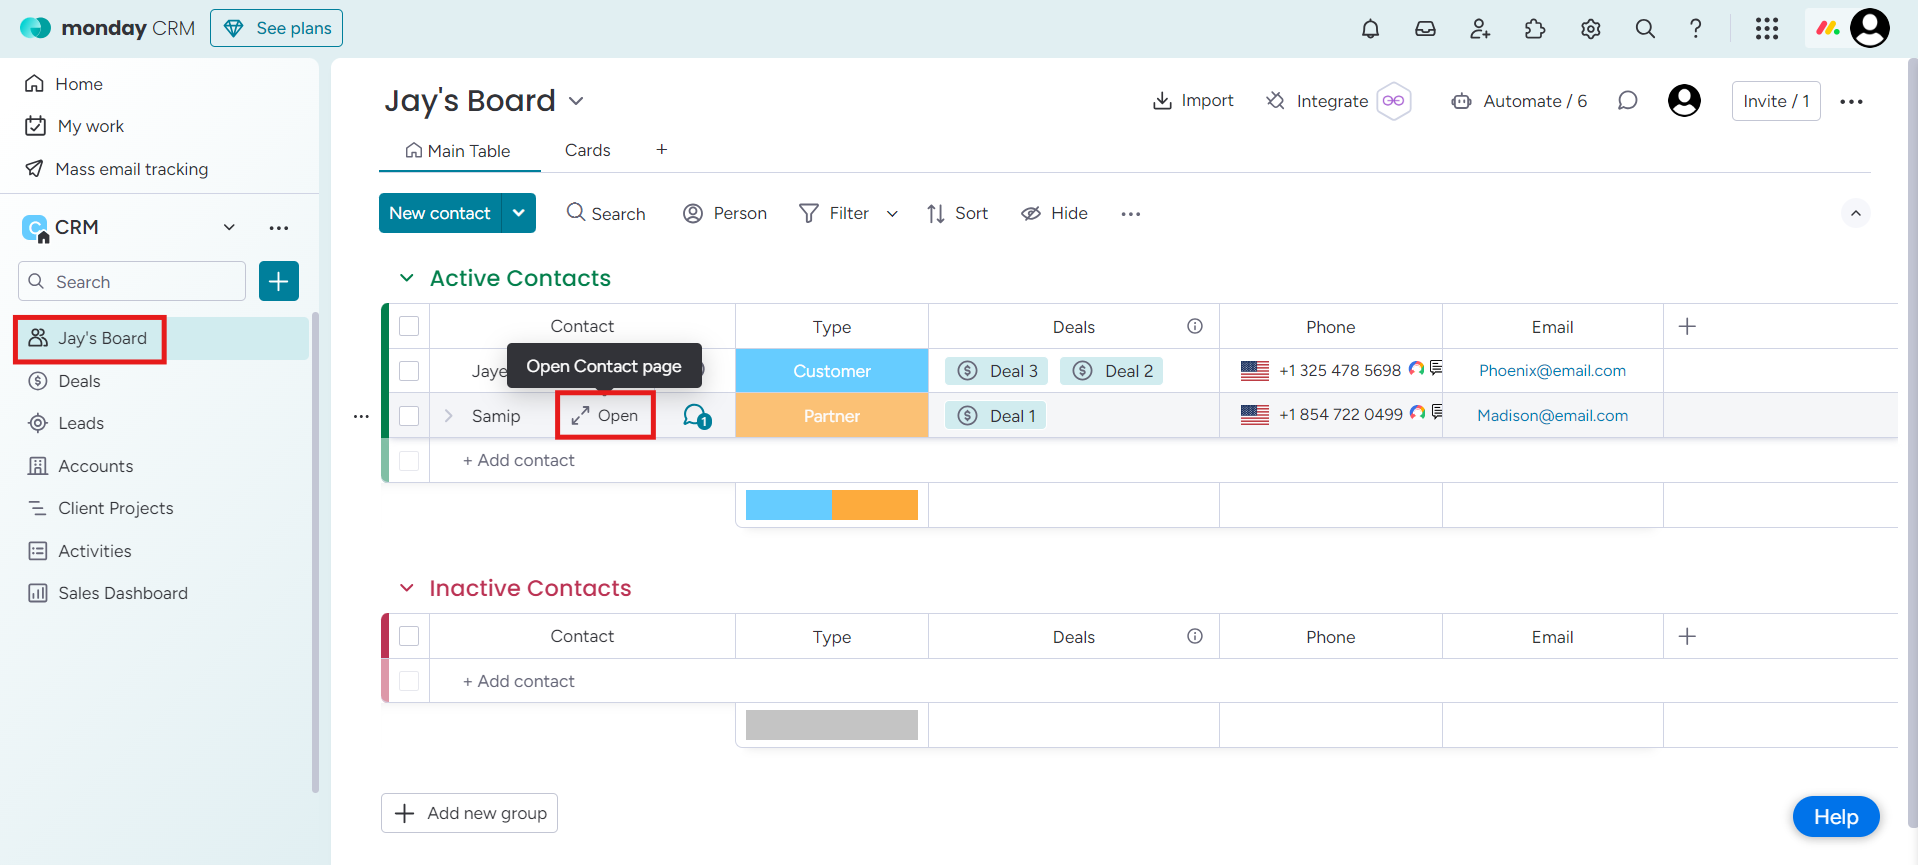This screenshot has height=865, width=1918.
Task: Open board options three-dot menu
Action: [x=1851, y=101]
